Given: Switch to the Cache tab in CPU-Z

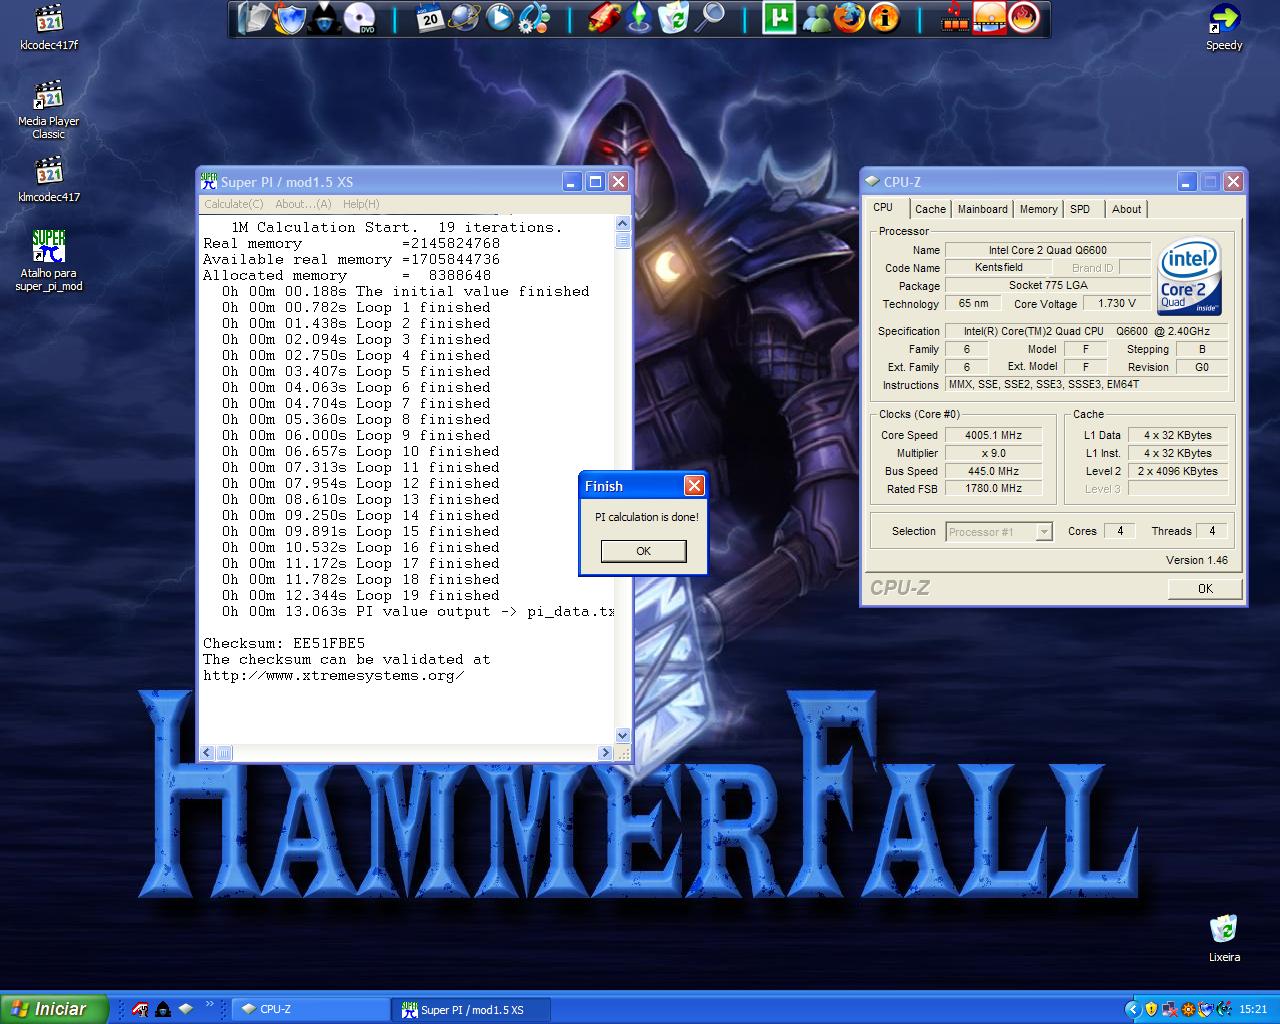Looking at the screenshot, I should [930, 209].
